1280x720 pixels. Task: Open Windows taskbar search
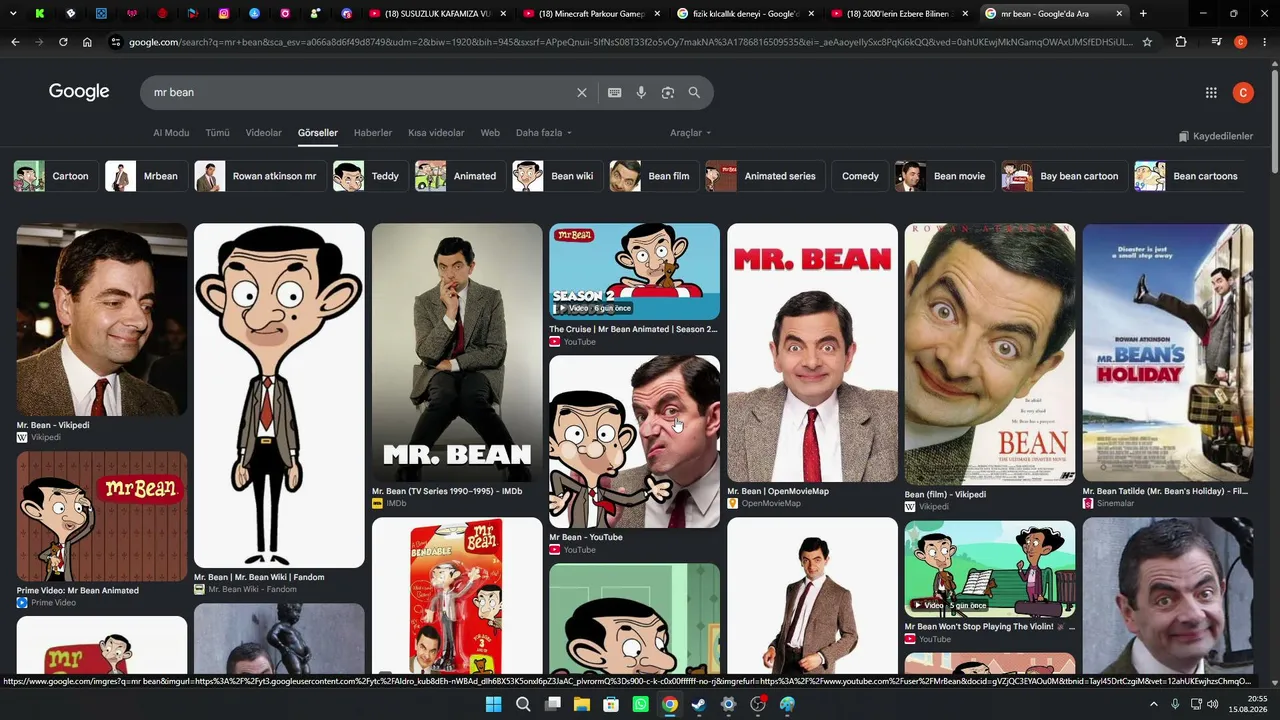tap(523, 704)
